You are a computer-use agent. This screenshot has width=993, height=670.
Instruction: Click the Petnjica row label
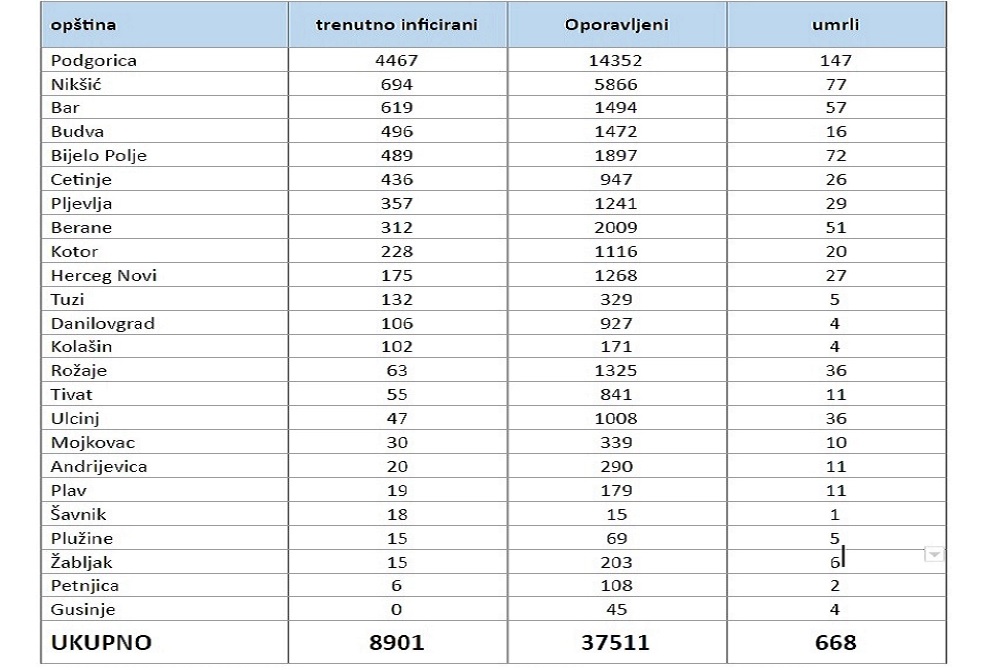[x=85, y=586]
